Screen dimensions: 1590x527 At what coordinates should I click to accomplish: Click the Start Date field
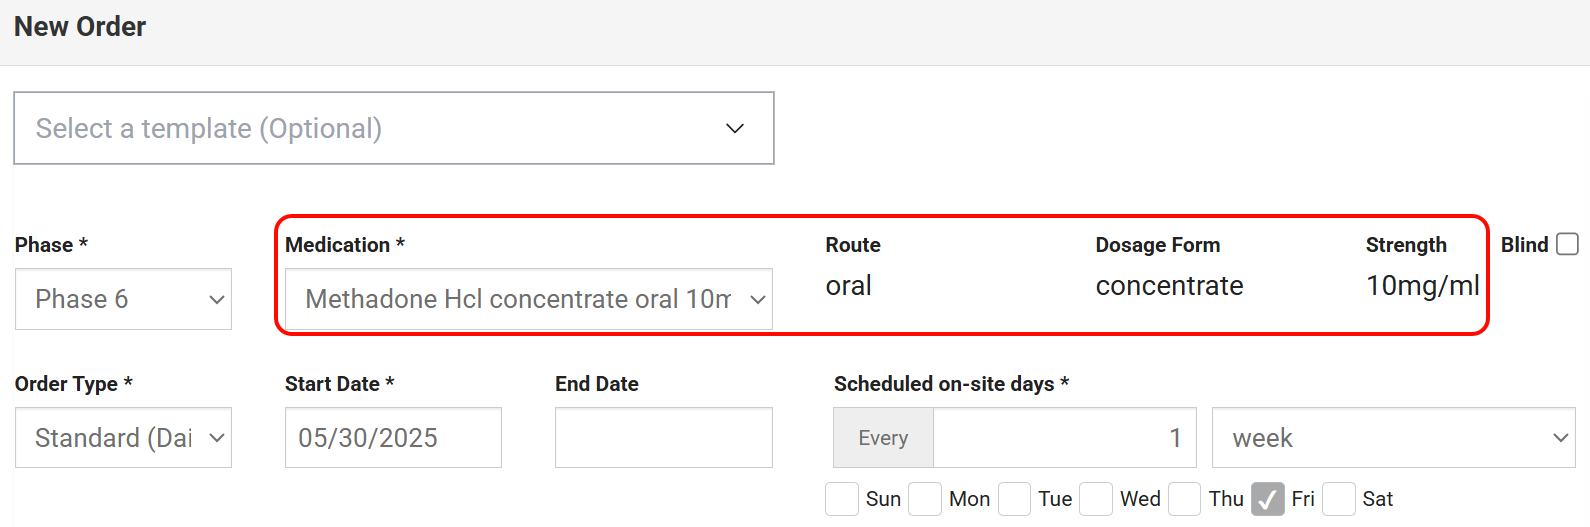393,438
